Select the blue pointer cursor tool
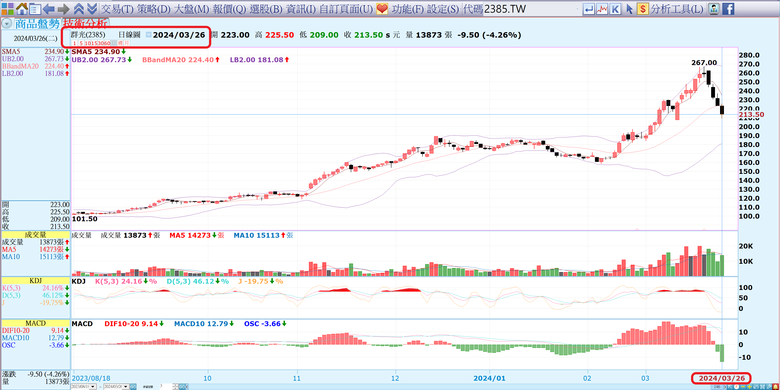This screenshot has width=780, height=390. pos(629,8)
